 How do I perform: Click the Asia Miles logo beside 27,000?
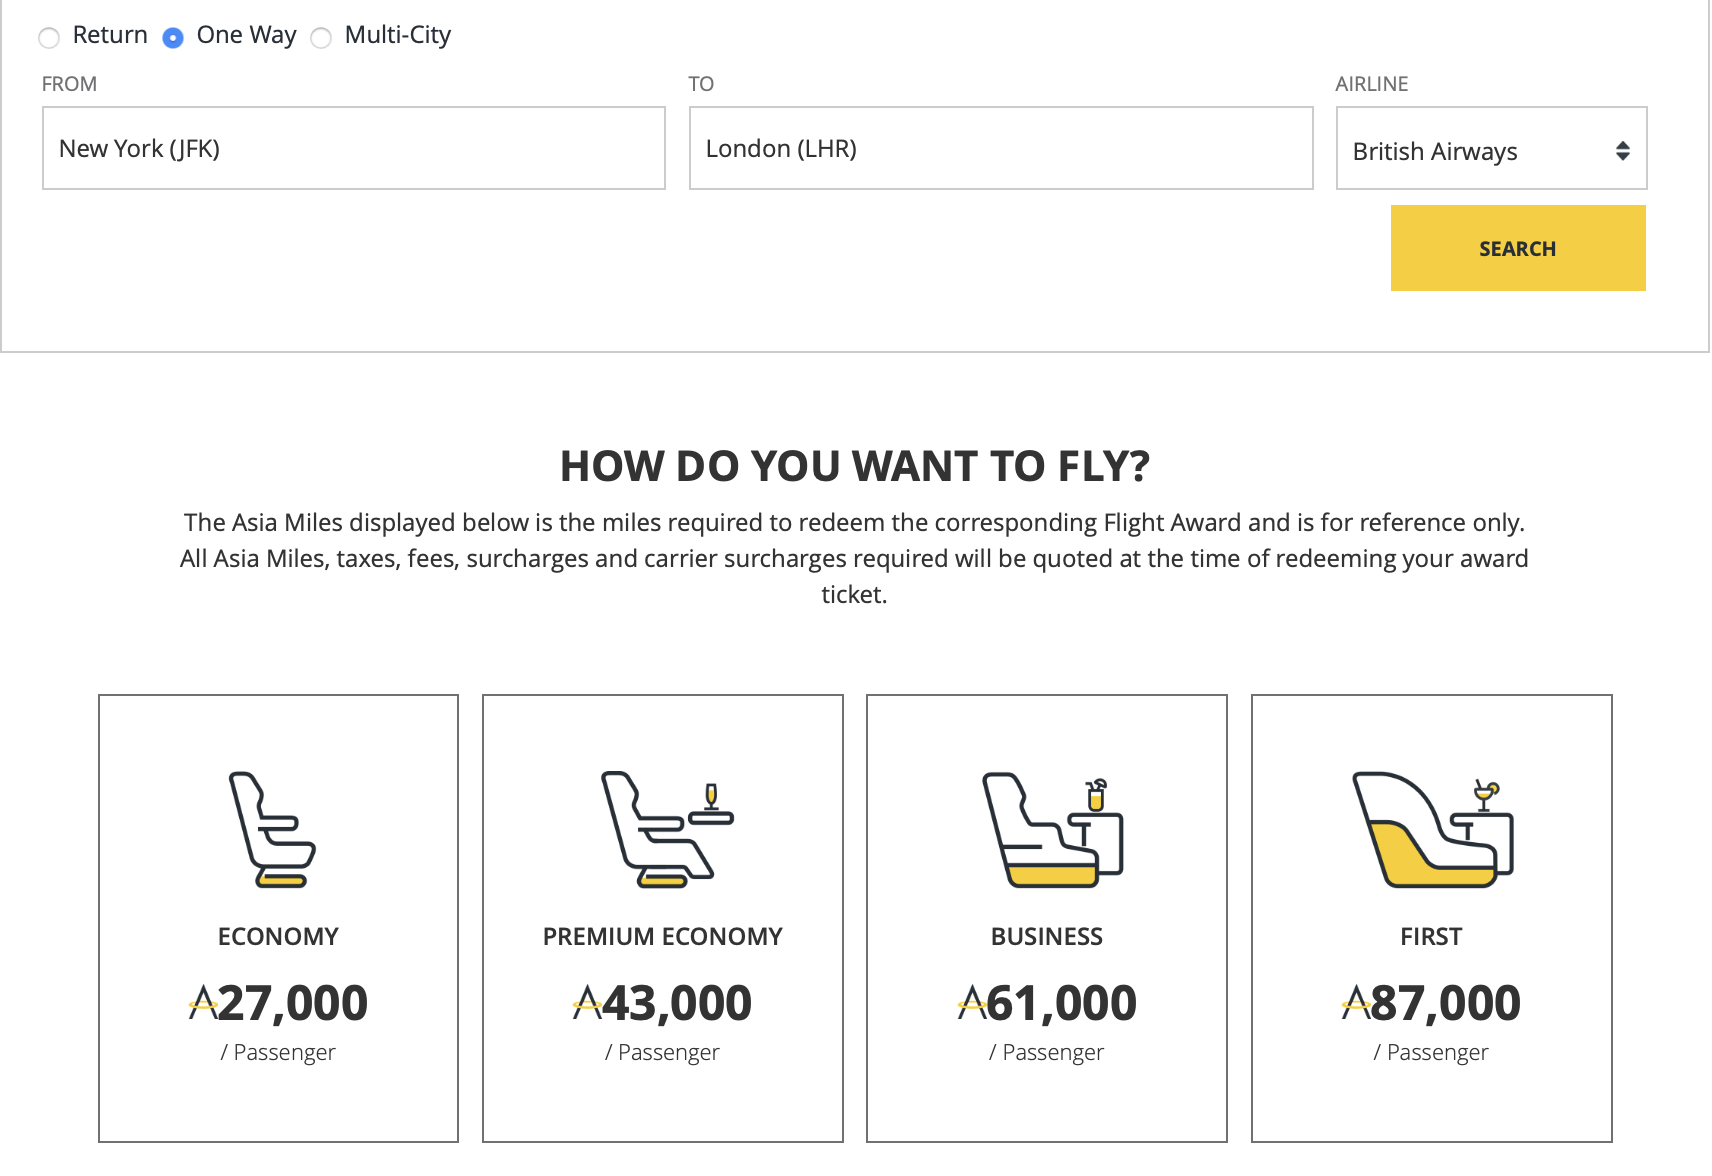tap(203, 1003)
